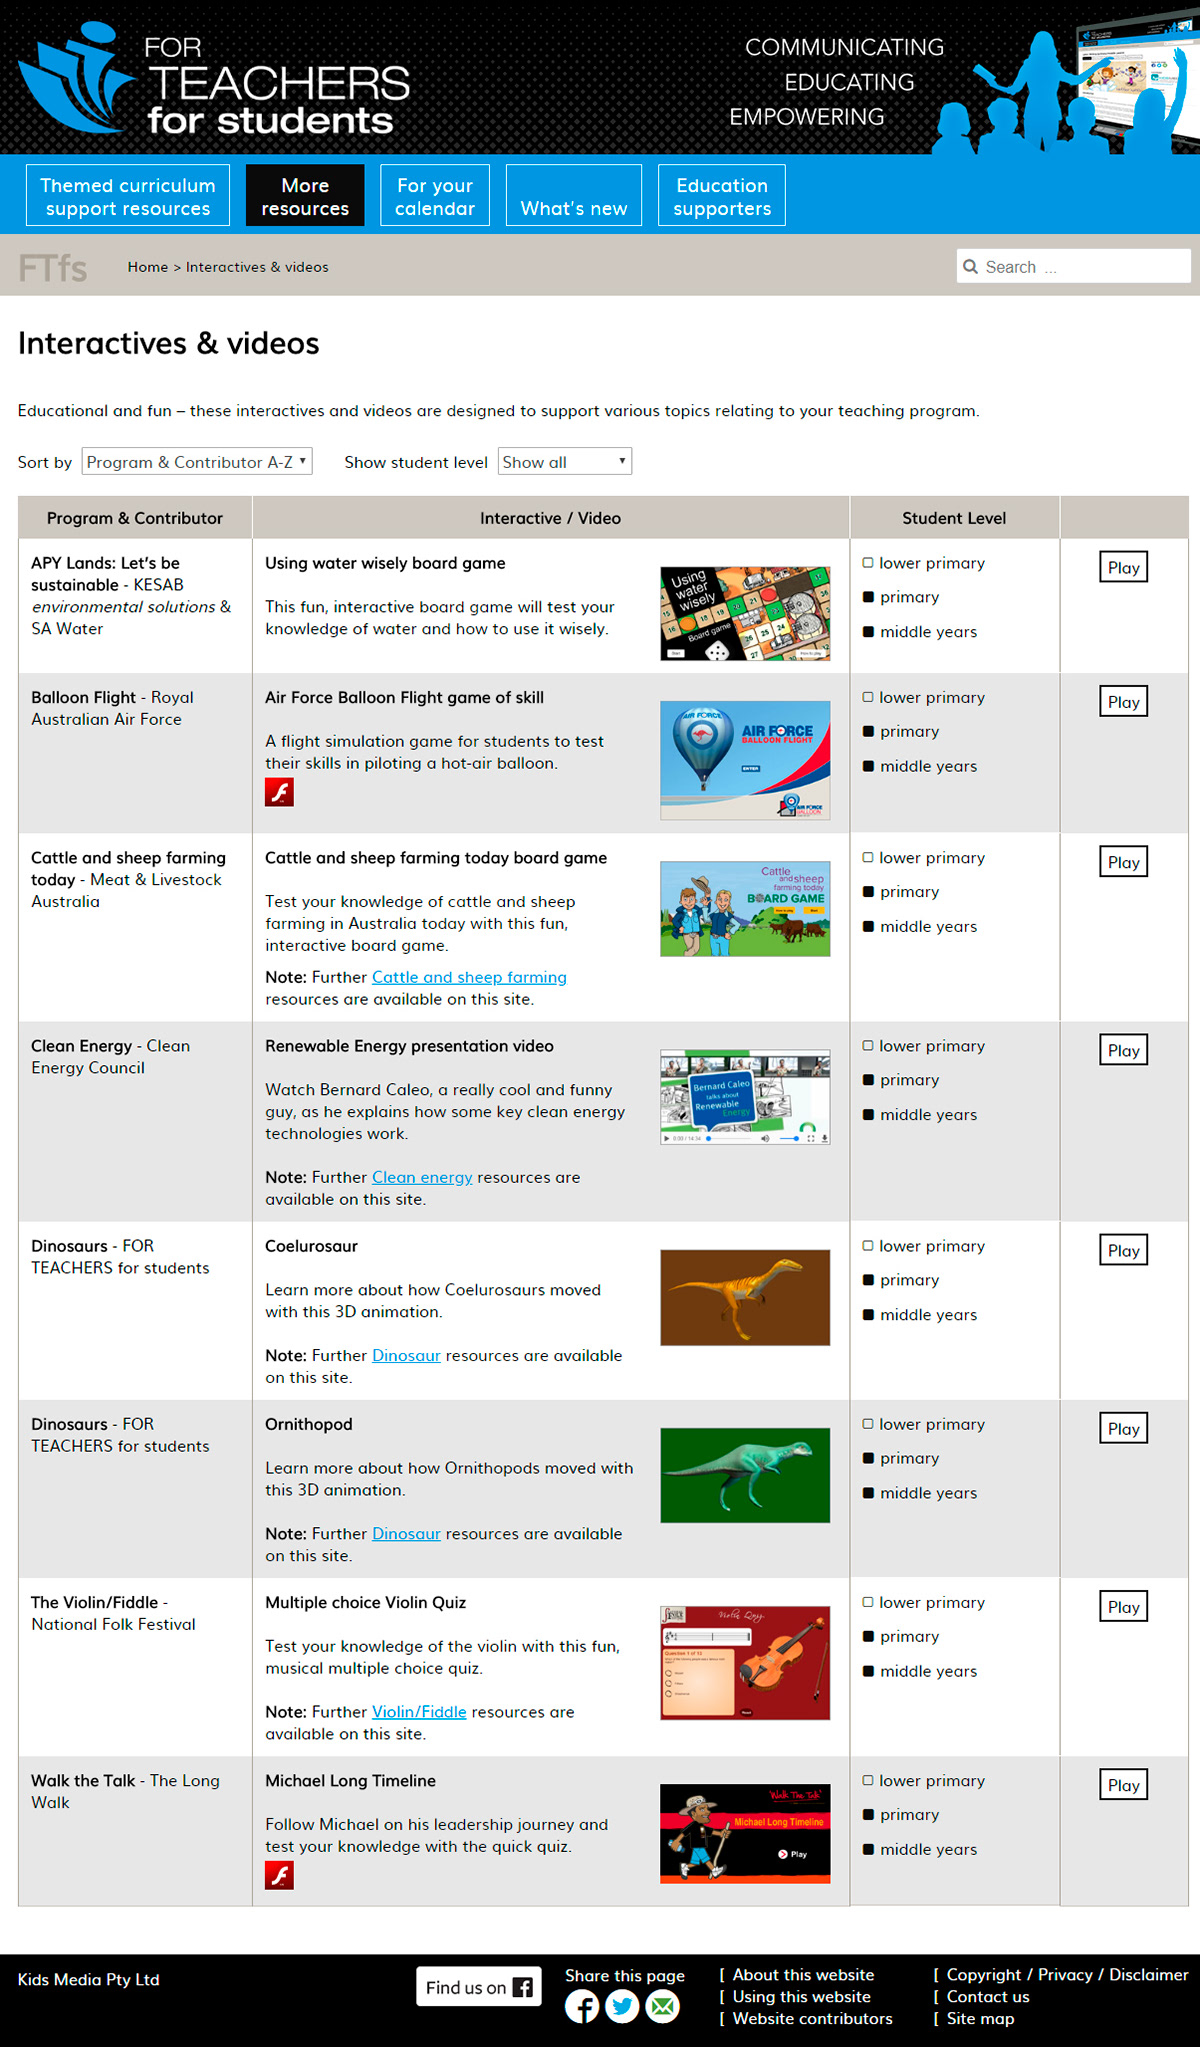Viewport: 1200px width, 2047px height.
Task: Click 'Michael Long Timeline' title text
Action: click(x=350, y=1780)
